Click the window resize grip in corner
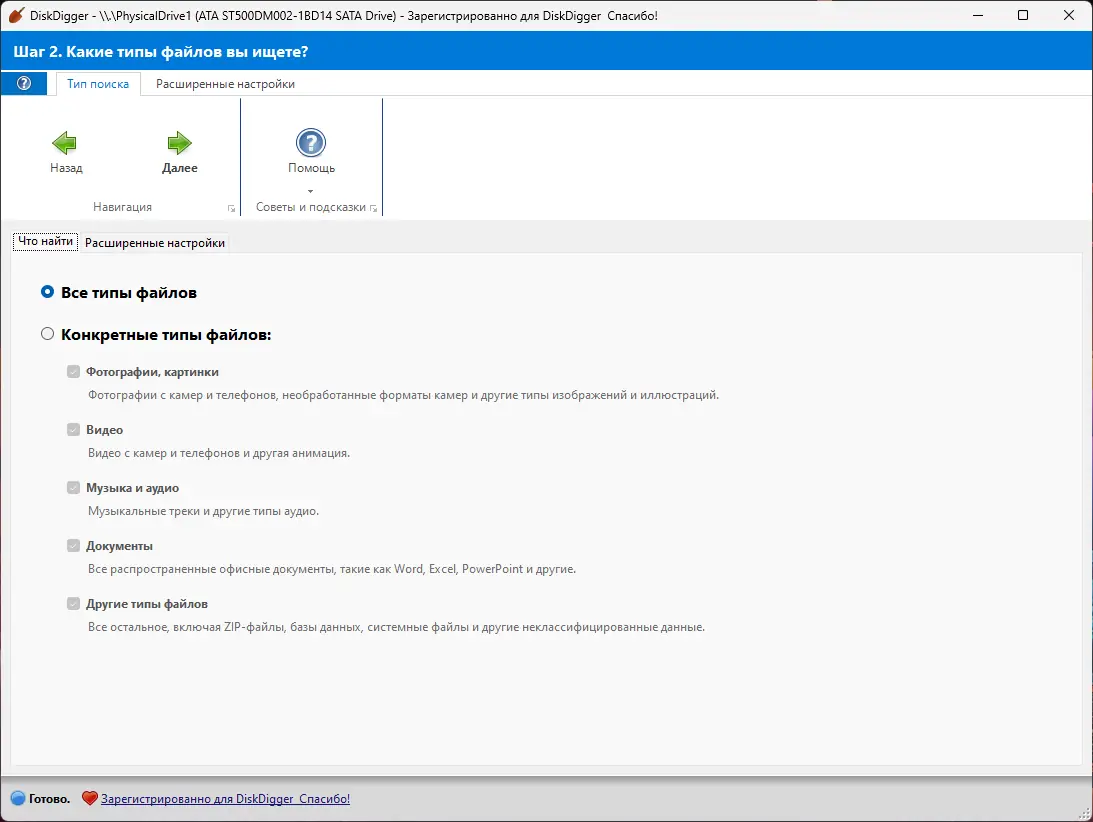The width and height of the screenshot is (1093, 822). (x=1085, y=814)
